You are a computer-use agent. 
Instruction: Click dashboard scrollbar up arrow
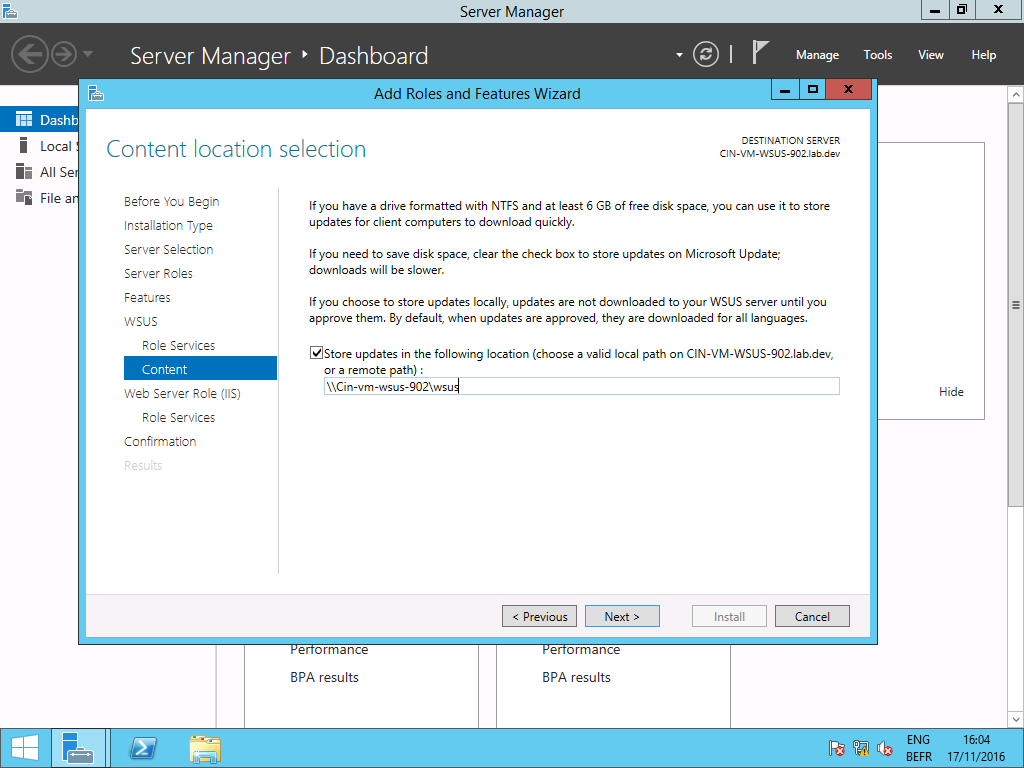[x=1016, y=95]
